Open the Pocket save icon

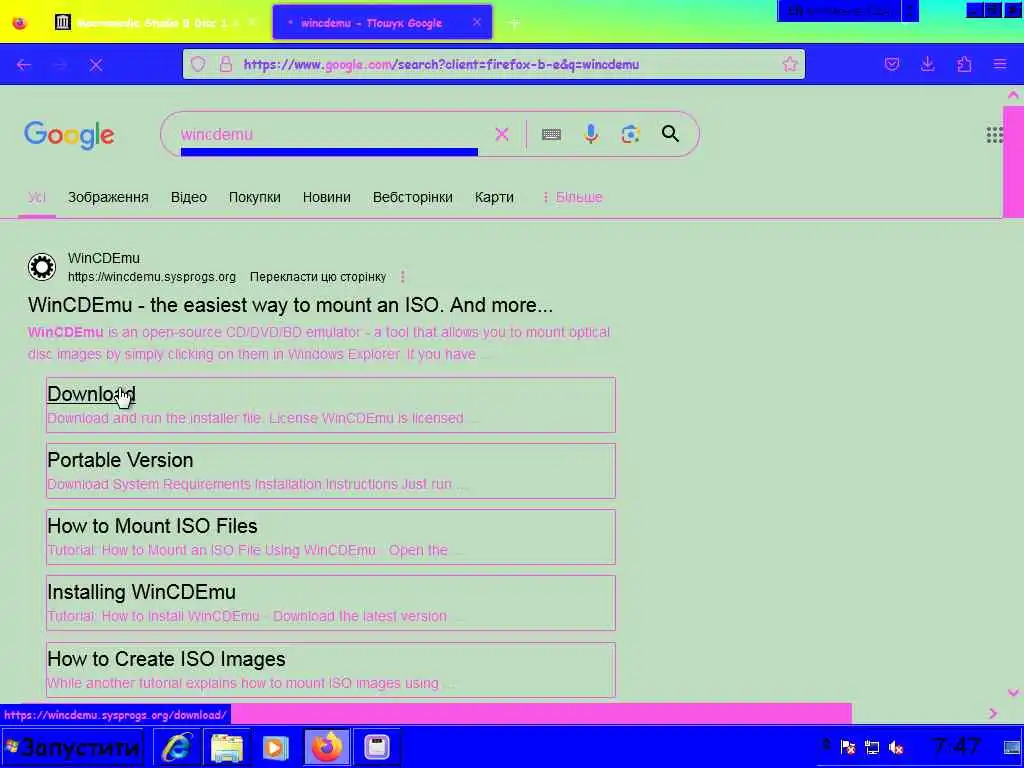pyautogui.click(x=891, y=64)
